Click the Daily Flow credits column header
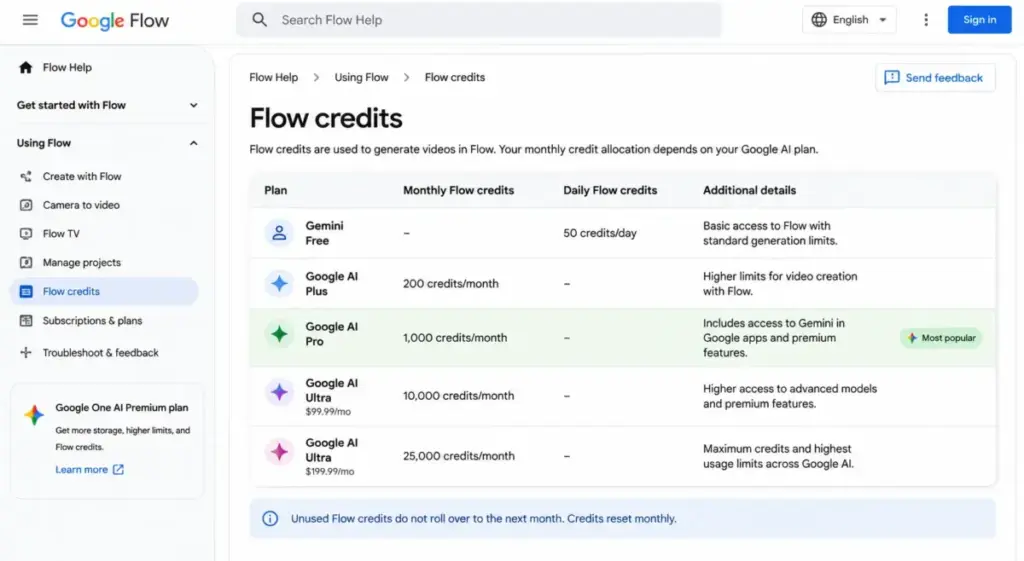Viewport: 1024px width, 561px height. 610,191
